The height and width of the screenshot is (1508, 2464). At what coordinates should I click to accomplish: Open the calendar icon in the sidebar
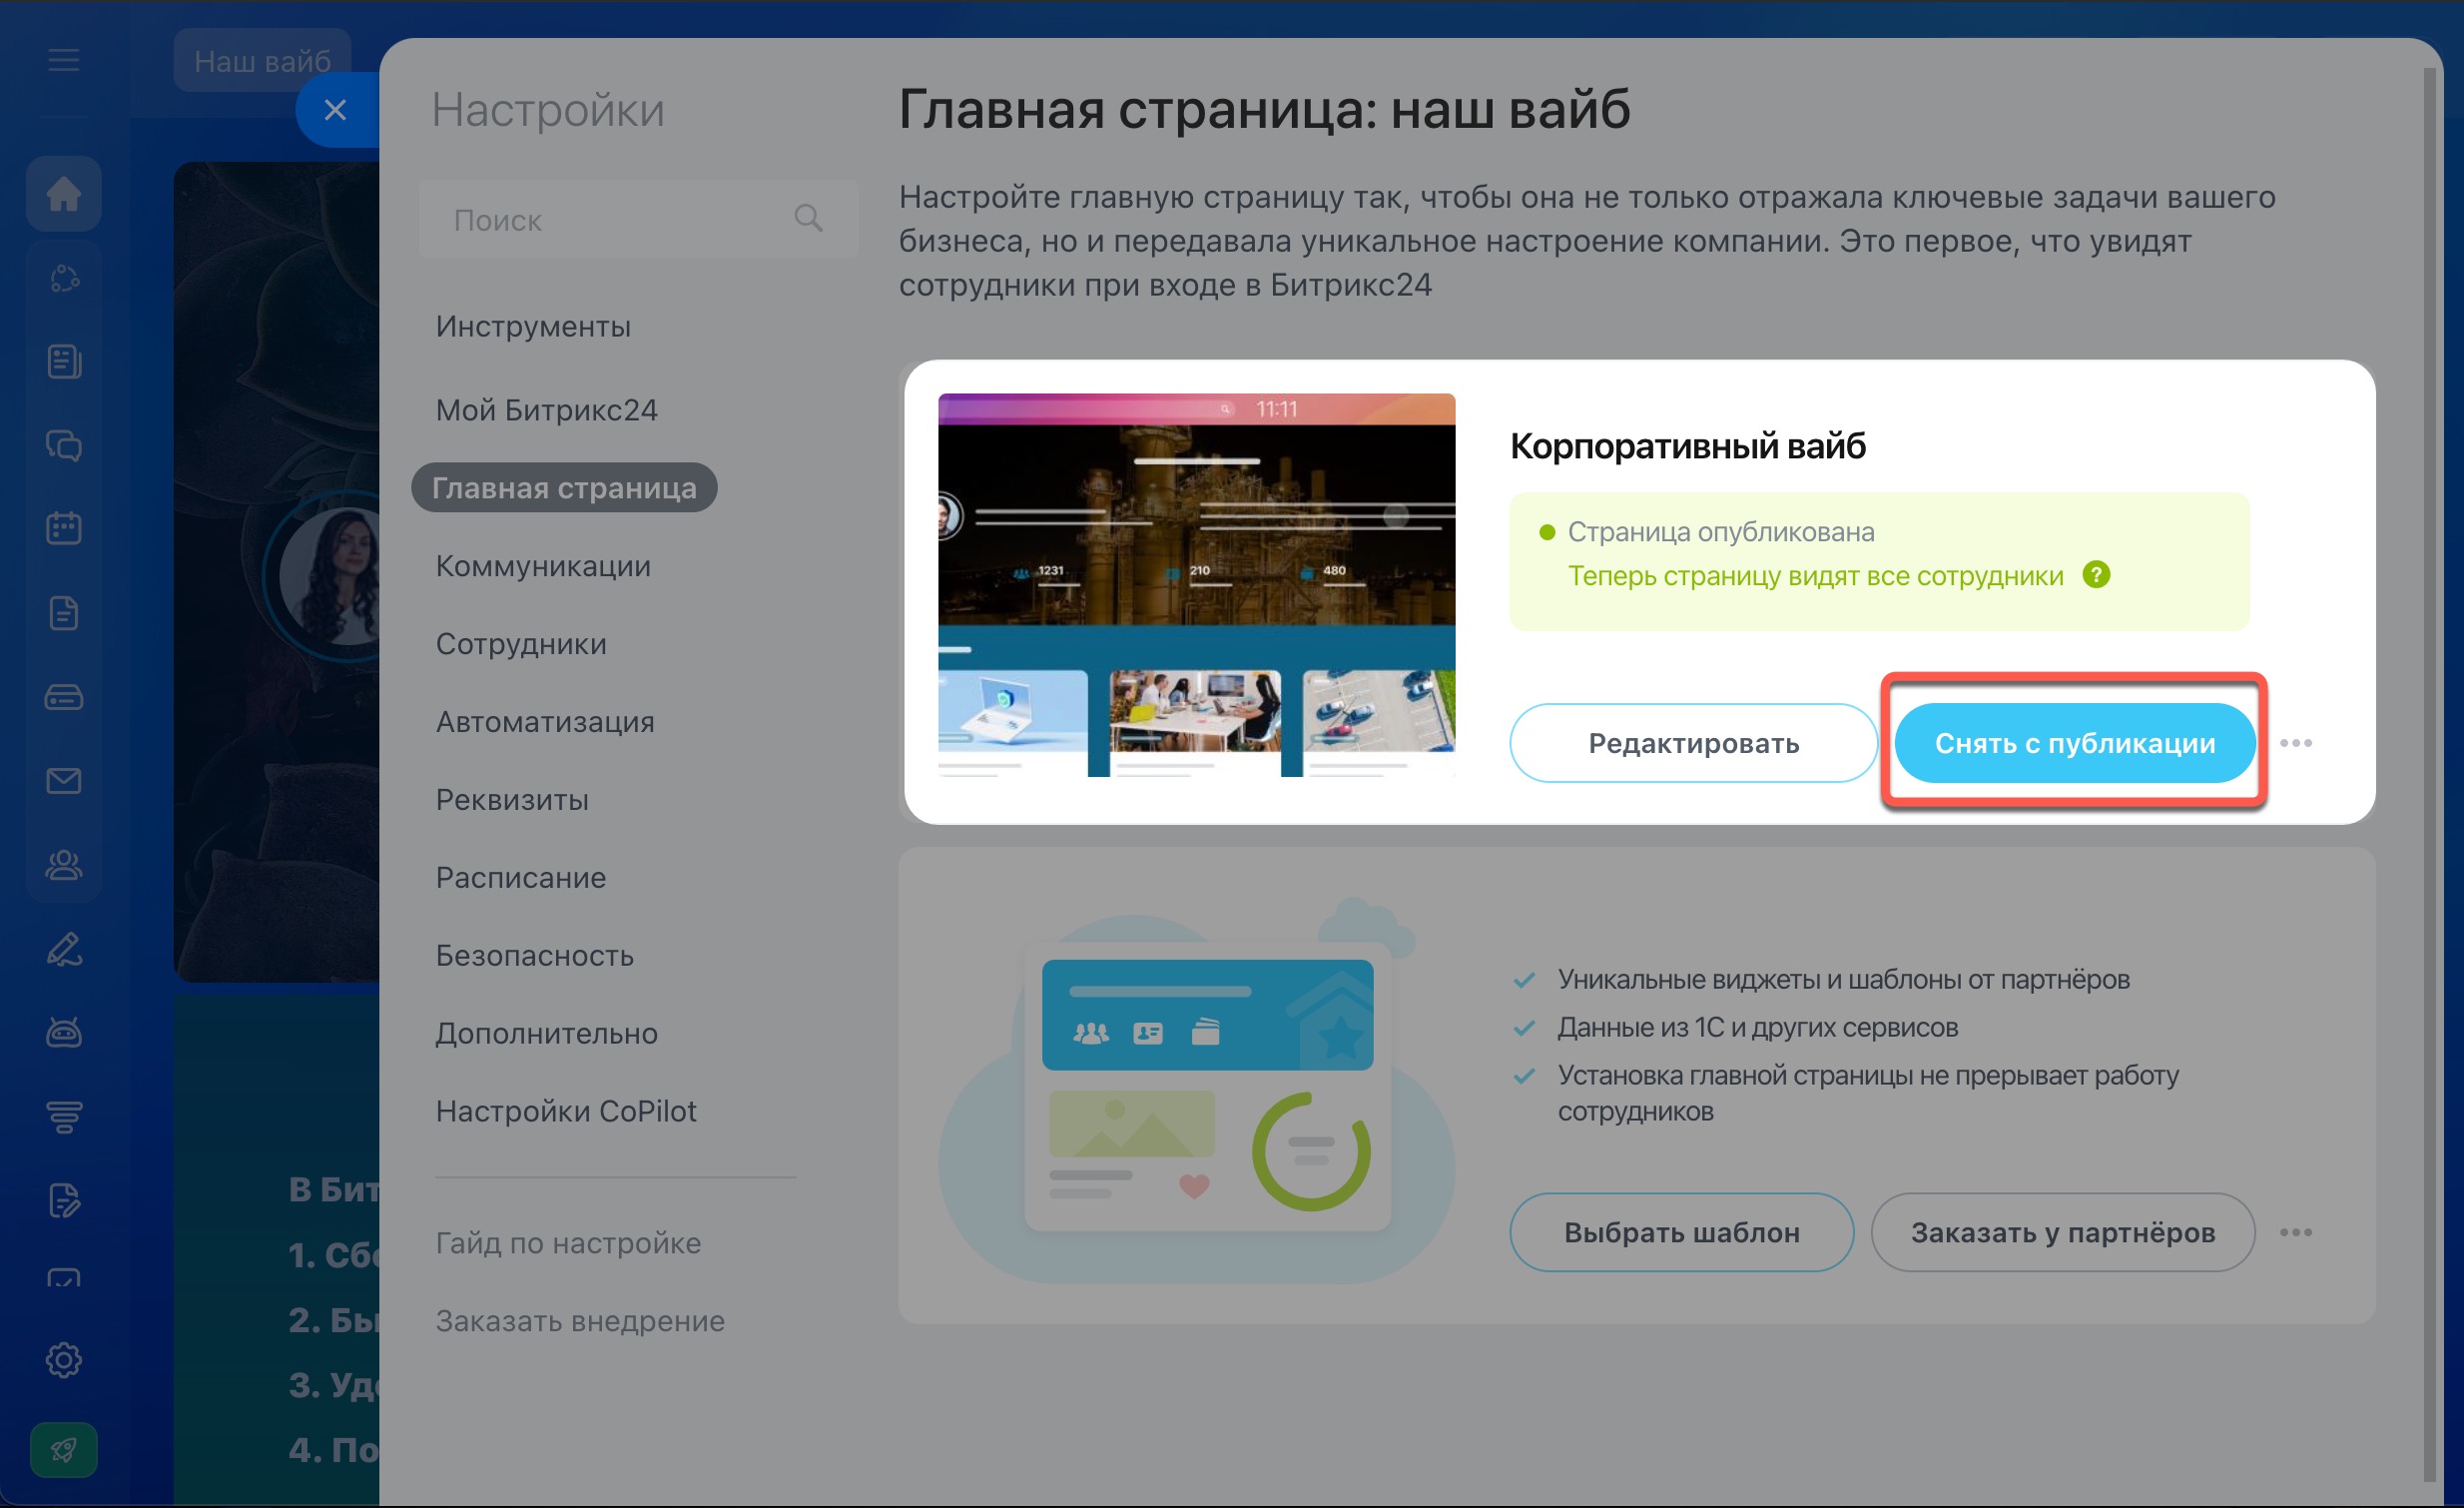[x=64, y=527]
